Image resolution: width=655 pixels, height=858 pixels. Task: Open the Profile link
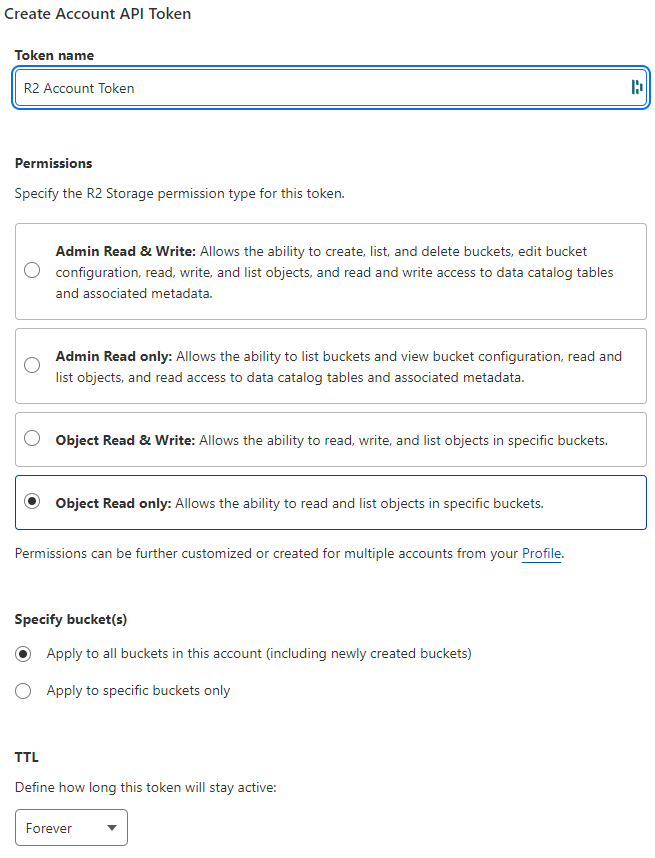(541, 553)
